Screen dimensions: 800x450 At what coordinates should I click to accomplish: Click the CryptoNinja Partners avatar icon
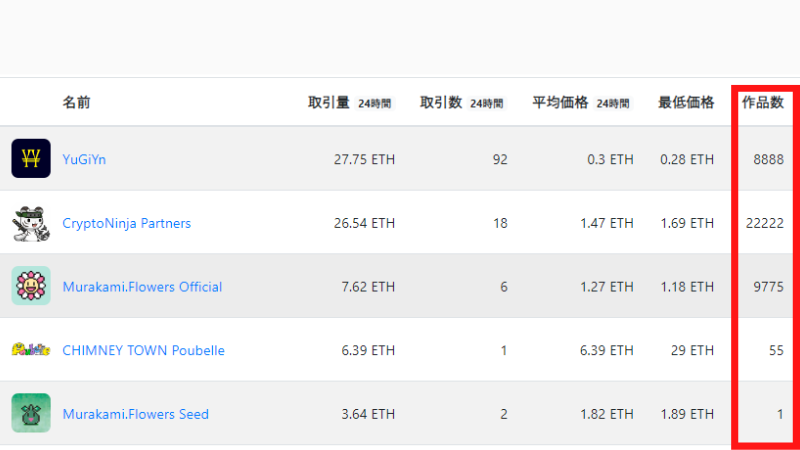pyautogui.click(x=31, y=223)
